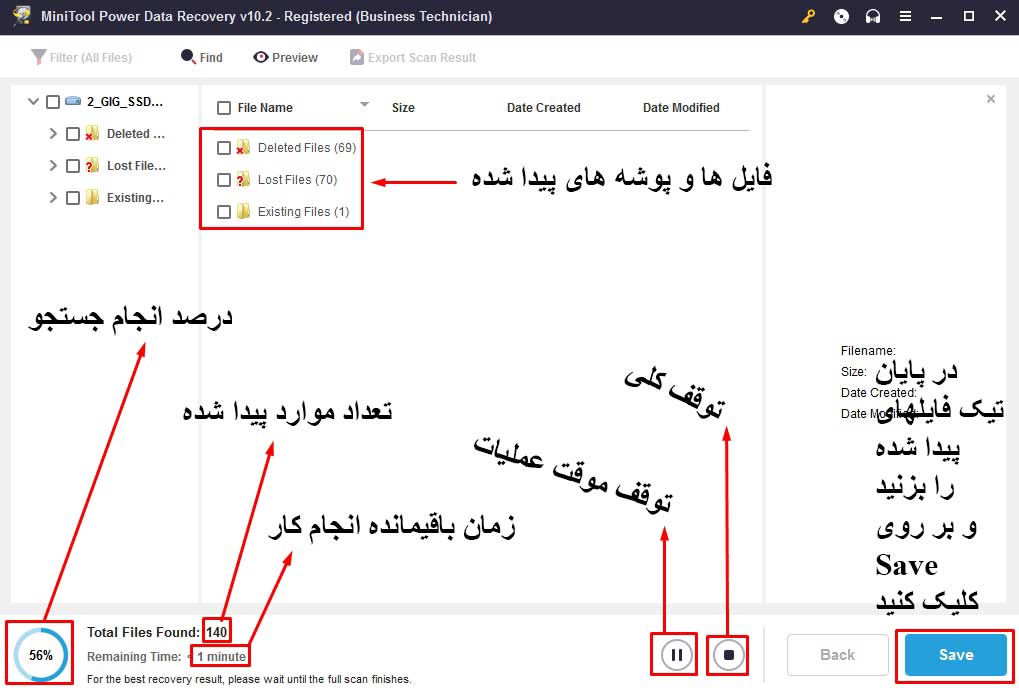
Task: Tick the Lost File checkbox in tree
Action: [73, 166]
